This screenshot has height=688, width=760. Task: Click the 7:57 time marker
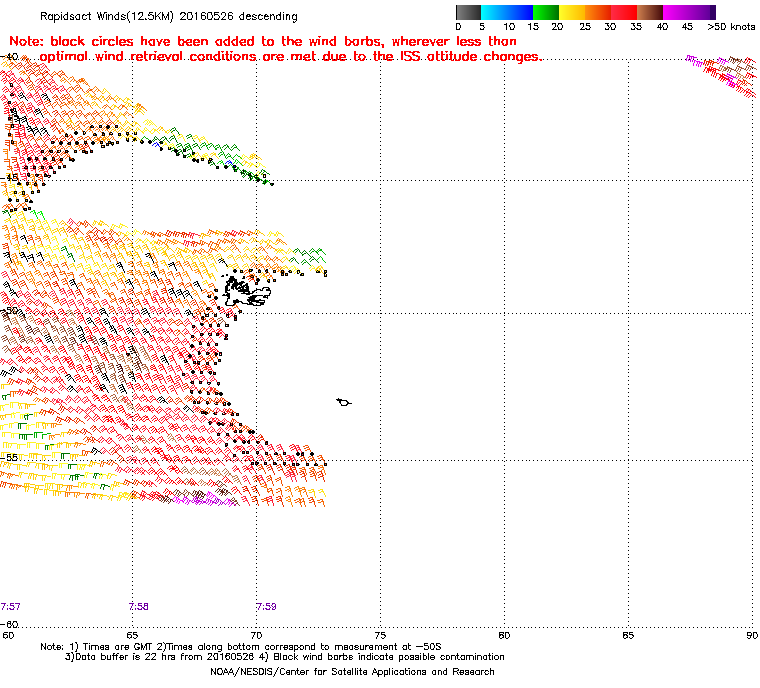[x=10, y=607]
